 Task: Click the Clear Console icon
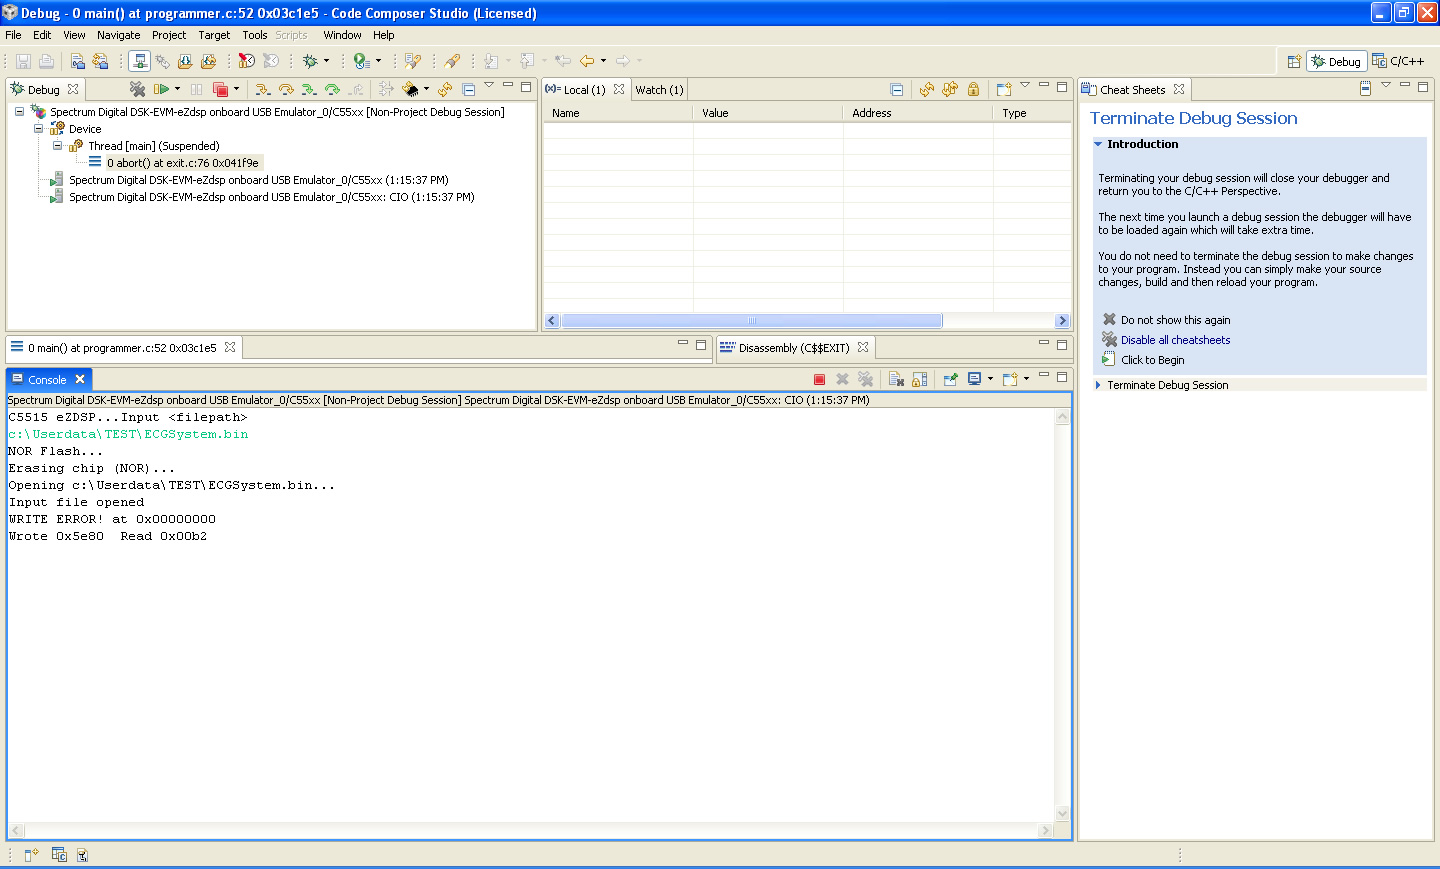pos(896,379)
